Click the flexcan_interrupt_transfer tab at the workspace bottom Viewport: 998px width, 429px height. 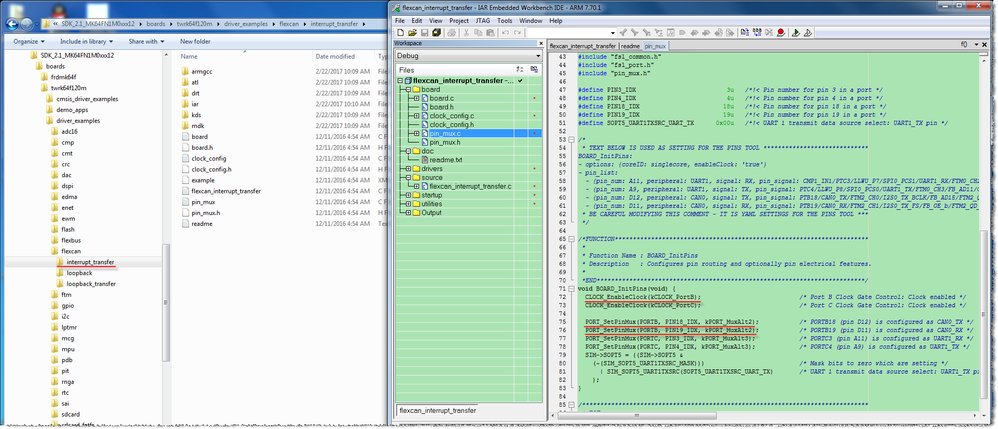tap(436, 411)
